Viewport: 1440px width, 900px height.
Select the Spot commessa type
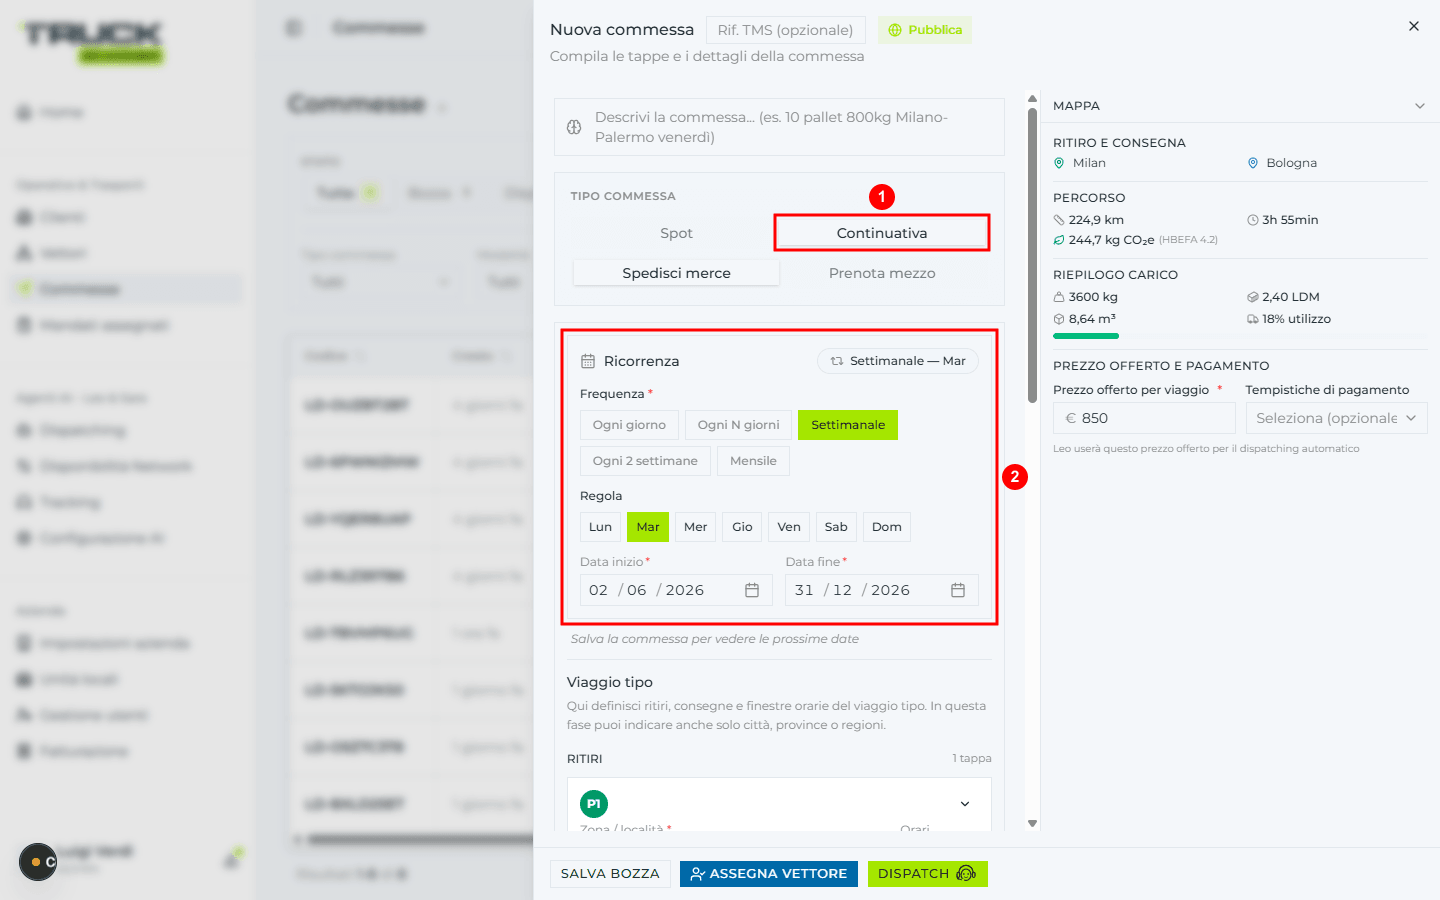[676, 233]
